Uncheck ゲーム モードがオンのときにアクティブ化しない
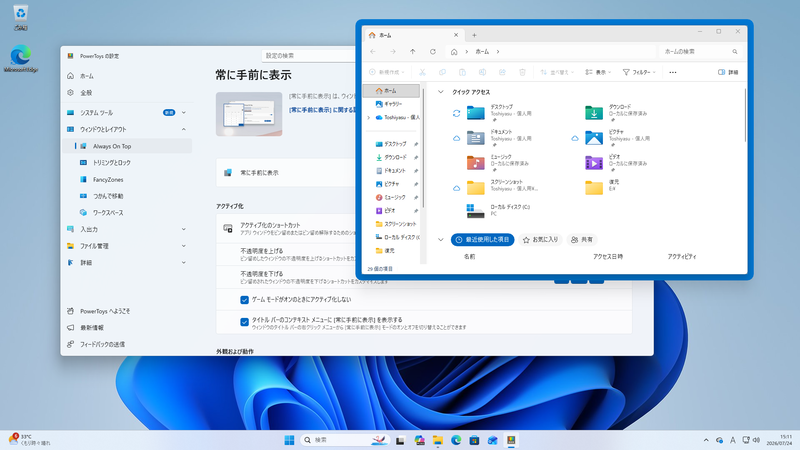This screenshot has width=800, height=450. (x=244, y=300)
